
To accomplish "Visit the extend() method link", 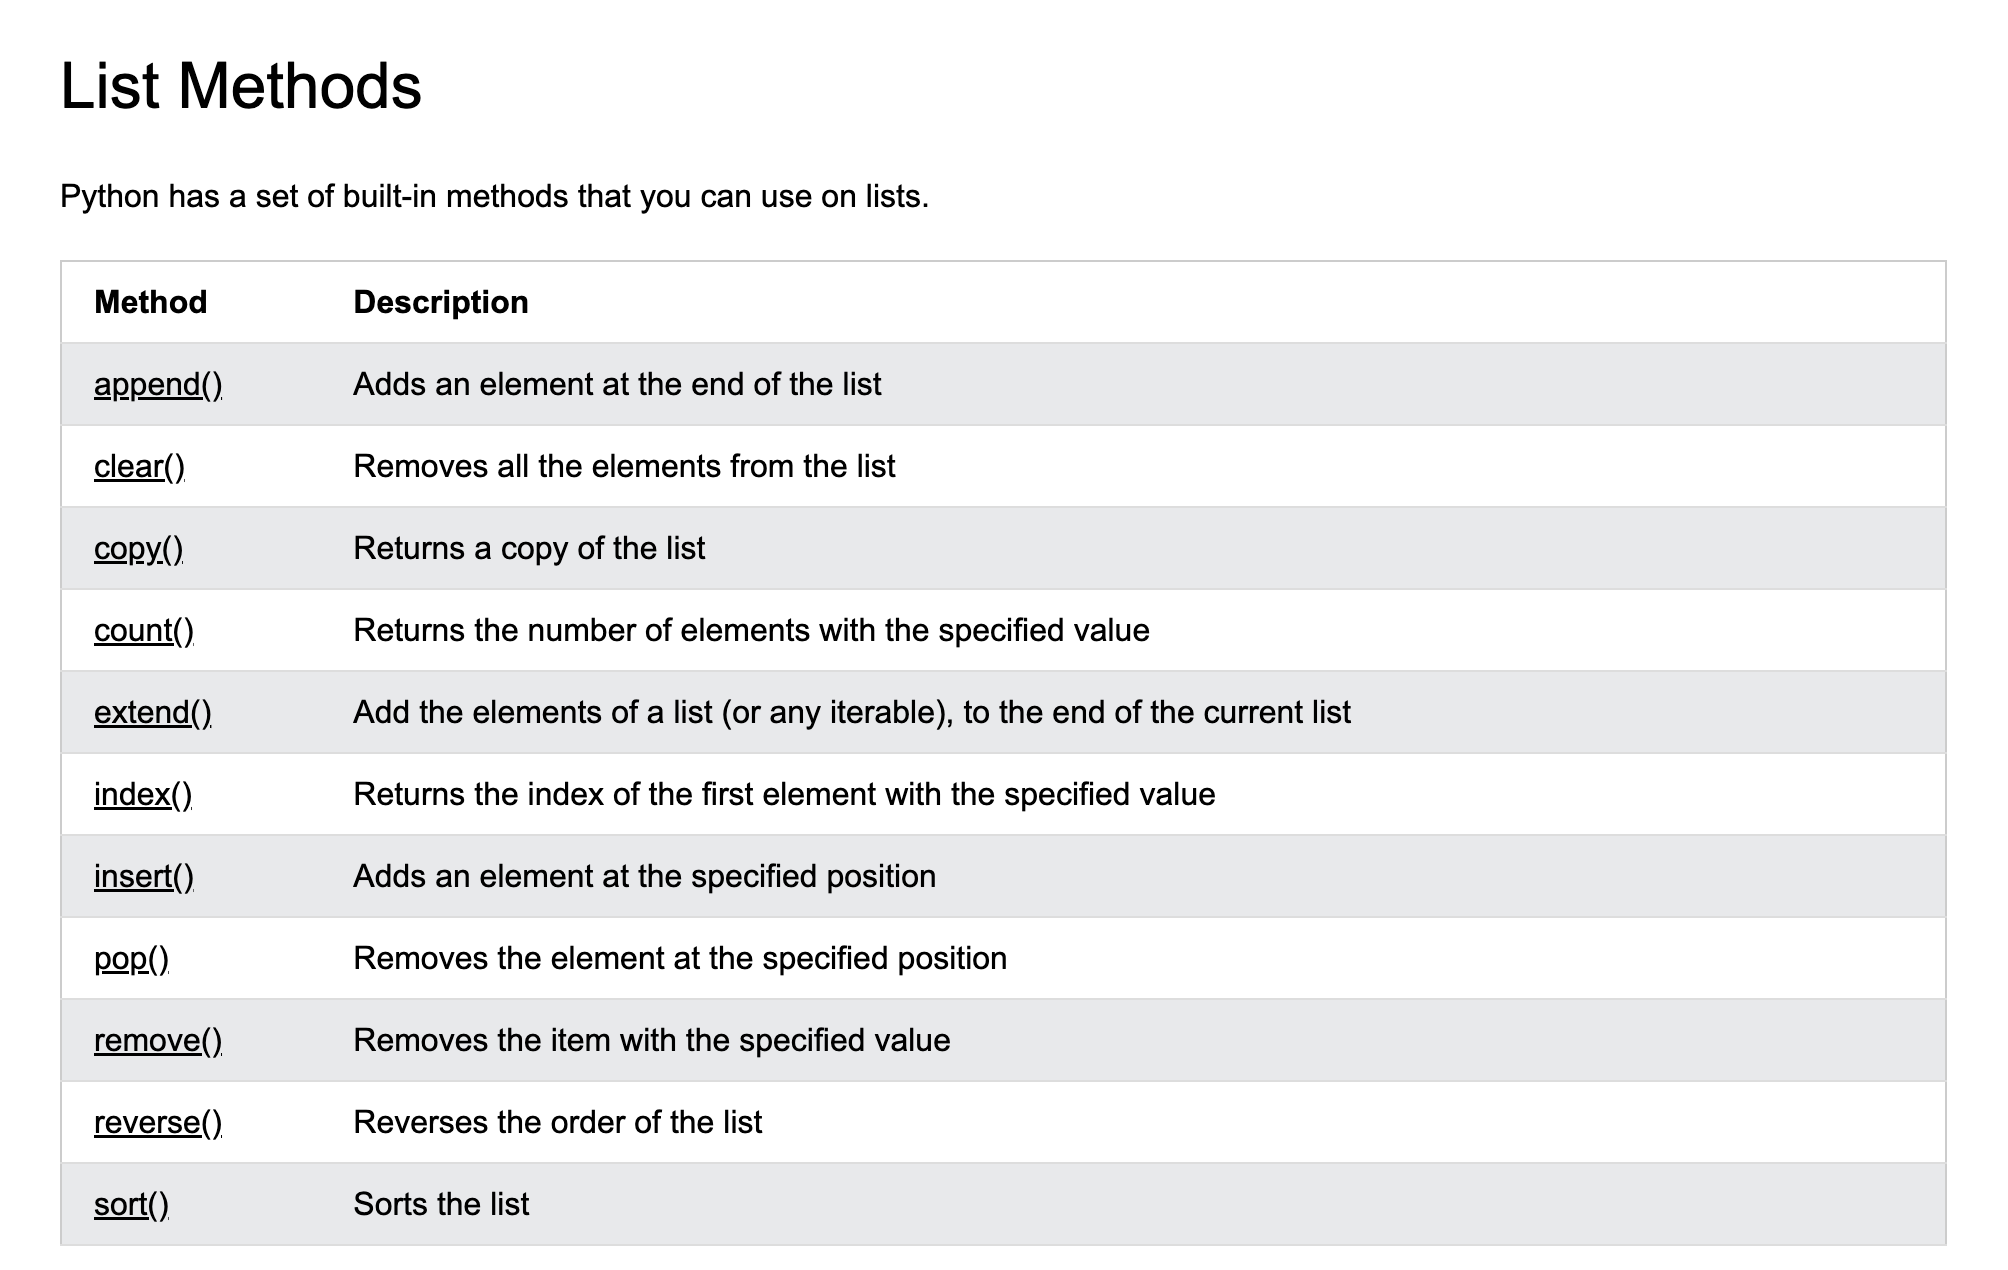I will [153, 713].
